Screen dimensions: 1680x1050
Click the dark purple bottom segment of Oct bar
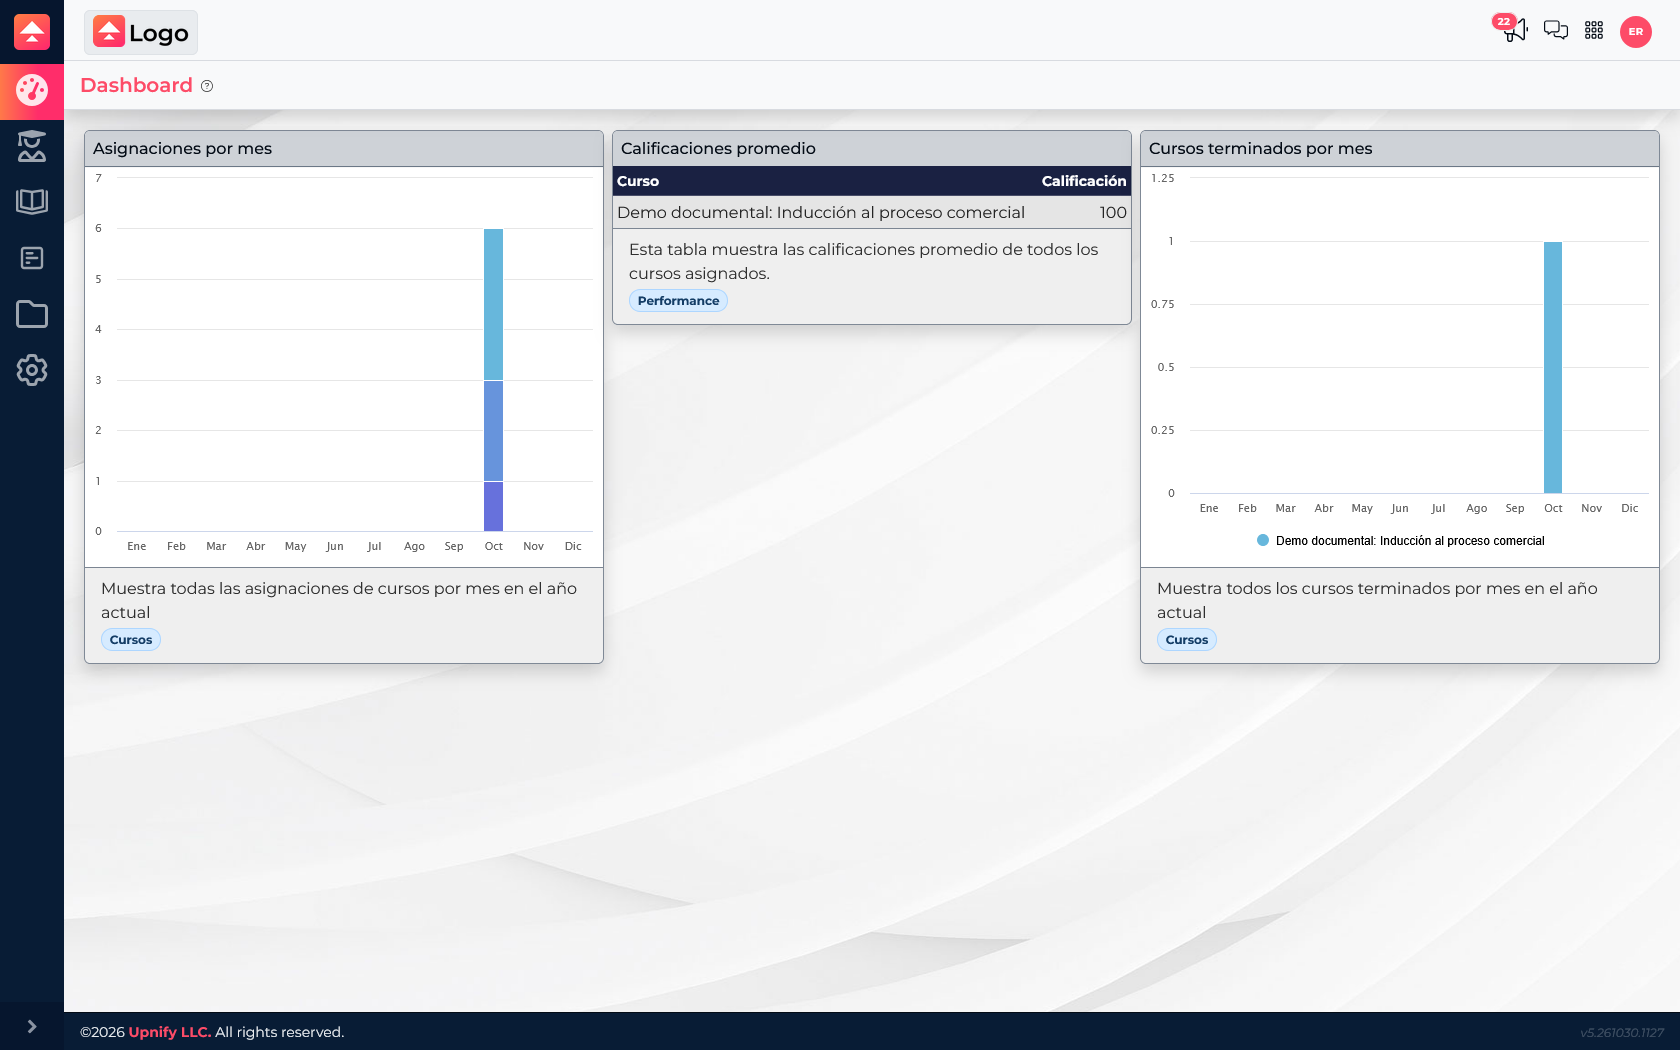493,506
